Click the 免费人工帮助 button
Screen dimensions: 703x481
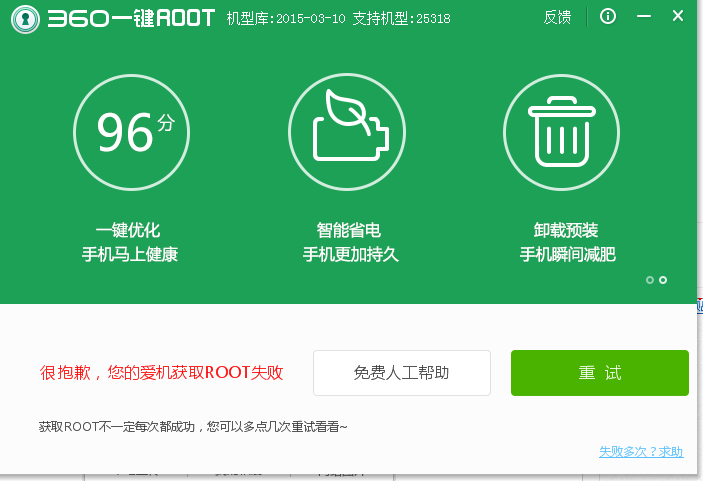(402, 373)
